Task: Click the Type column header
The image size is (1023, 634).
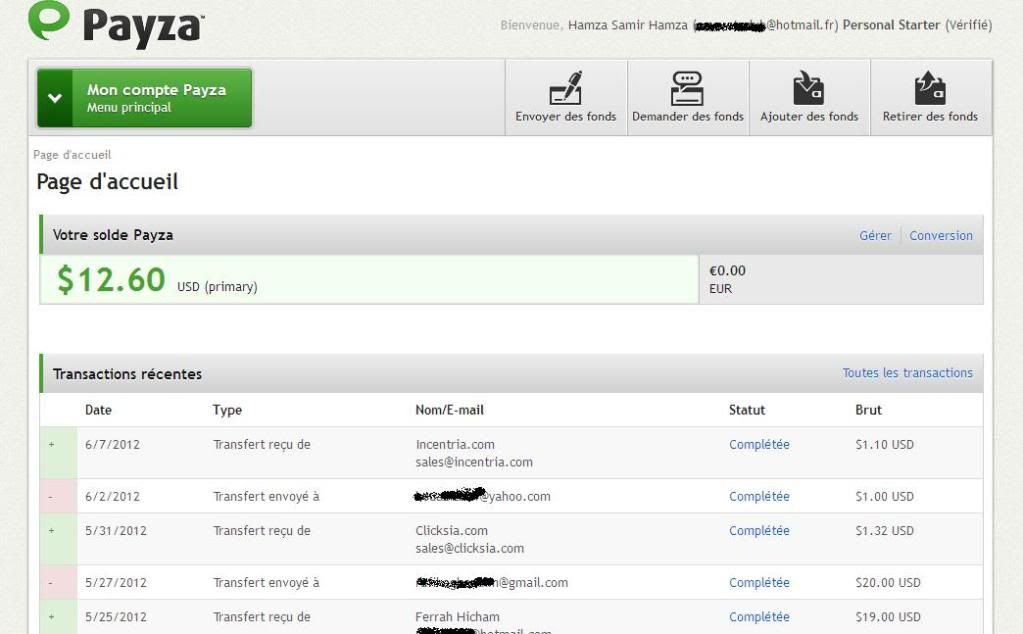Action: pyautogui.click(x=227, y=411)
